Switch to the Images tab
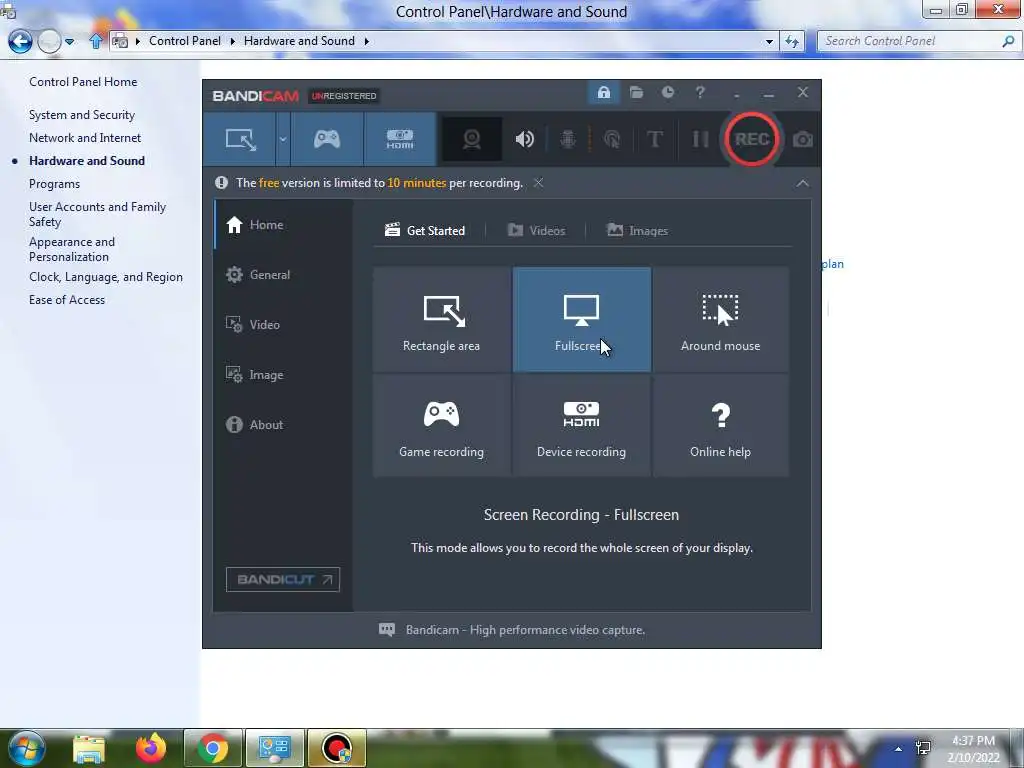Screen dimensions: 1024x768 (x=637, y=231)
